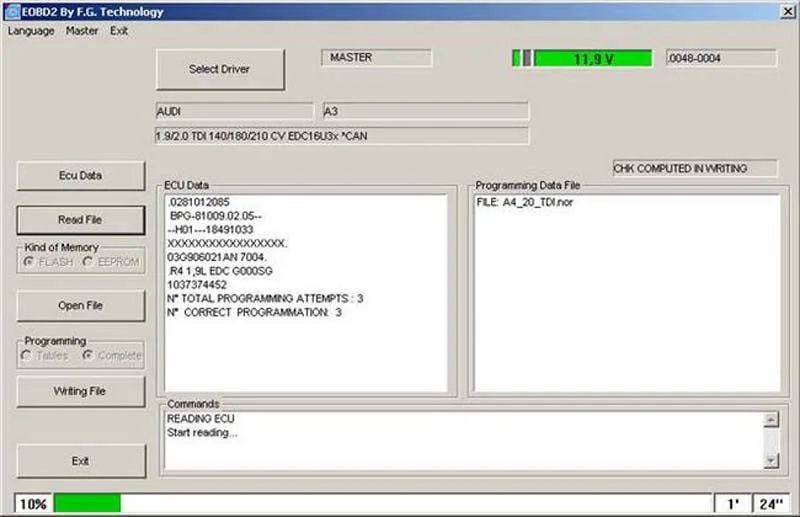Click the 0281012085 line in ECU Data
The image size is (800, 517).
pos(199,202)
